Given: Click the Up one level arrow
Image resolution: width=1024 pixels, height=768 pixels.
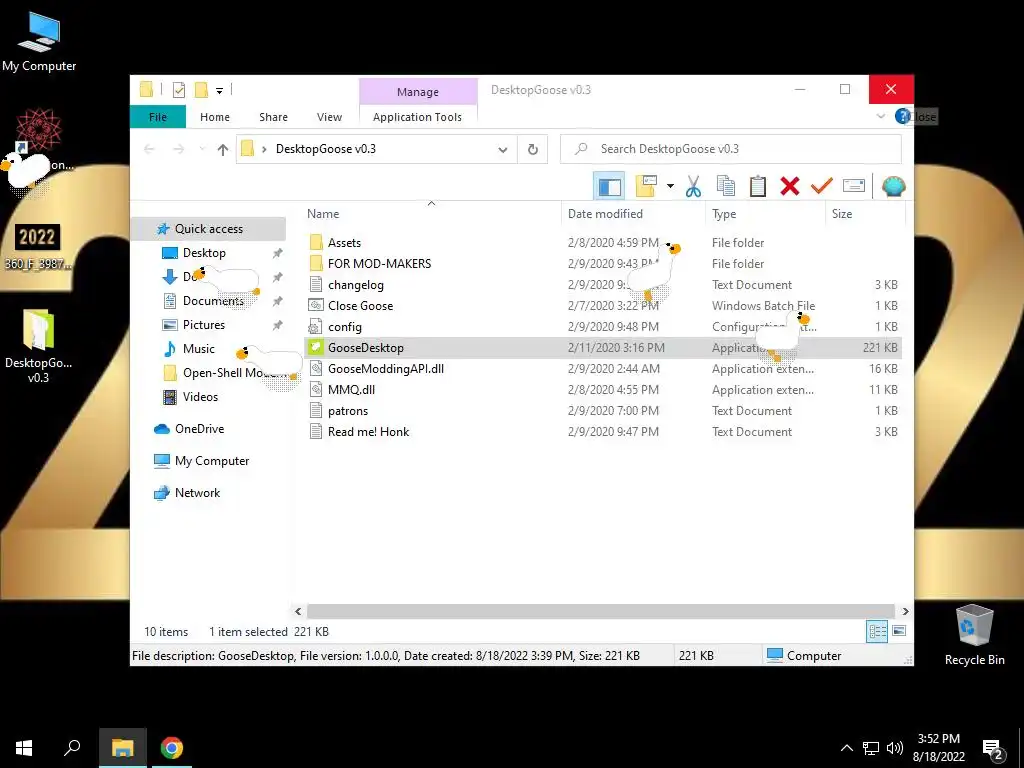Looking at the screenshot, I should [x=223, y=150].
